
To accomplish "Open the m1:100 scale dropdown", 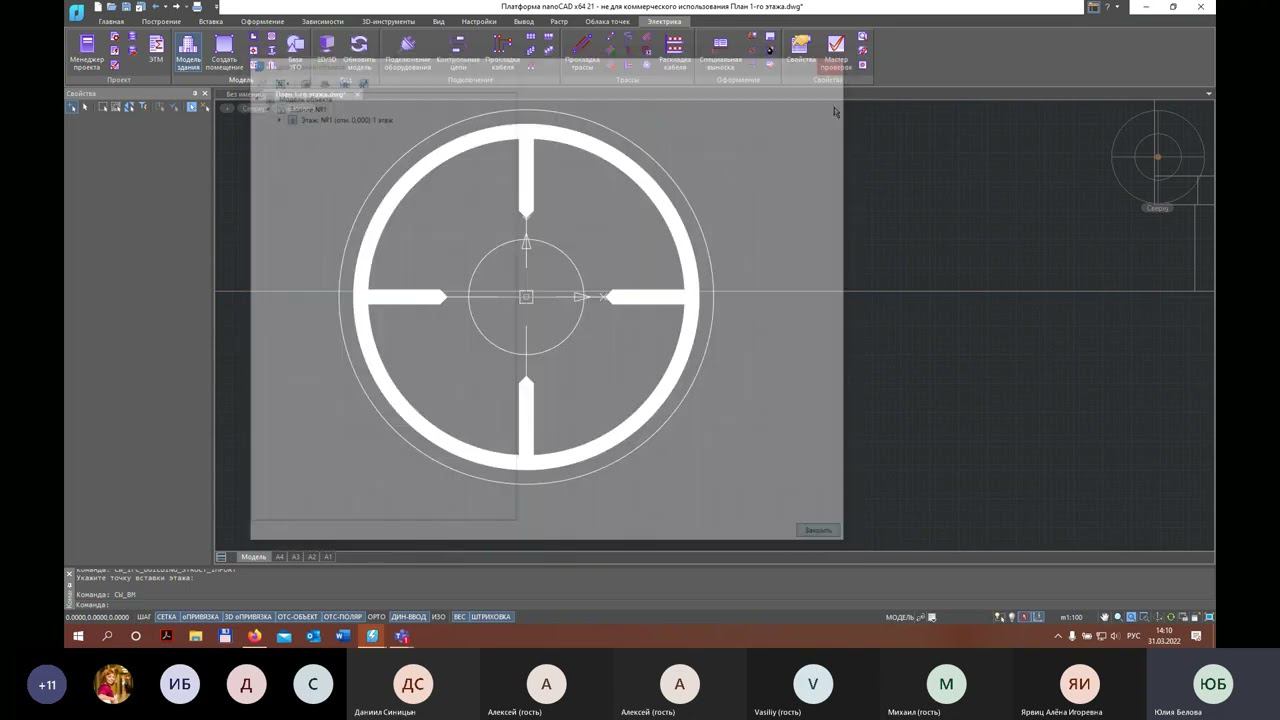I will (1071, 617).
